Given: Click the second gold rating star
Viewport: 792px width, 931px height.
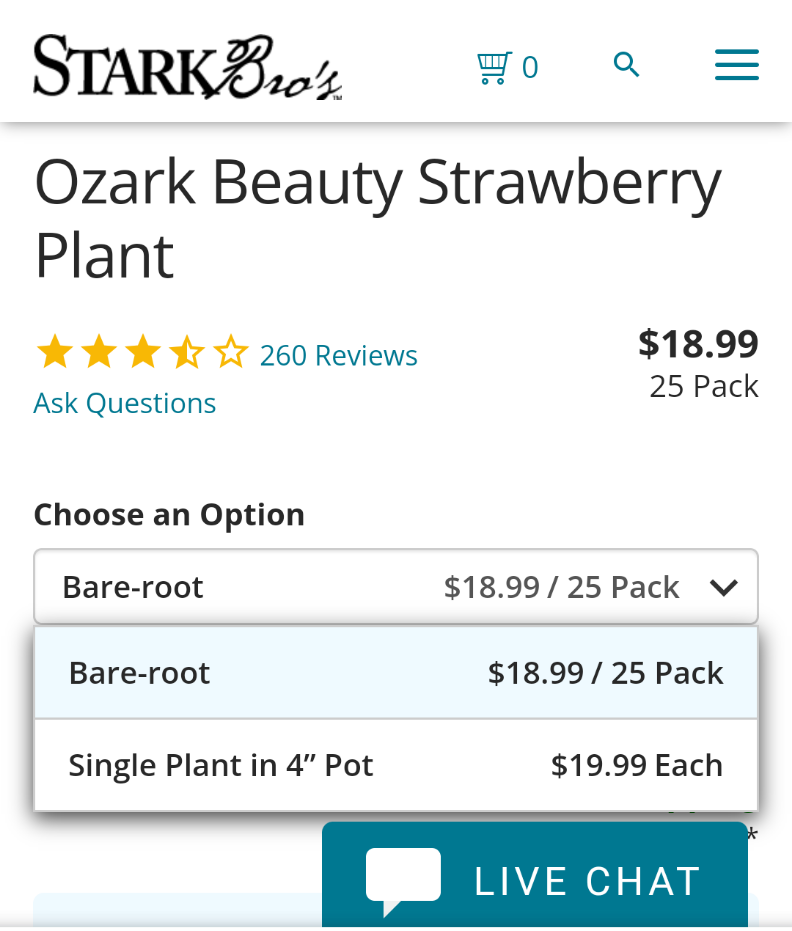Looking at the screenshot, I should pyautogui.click(x=99, y=352).
